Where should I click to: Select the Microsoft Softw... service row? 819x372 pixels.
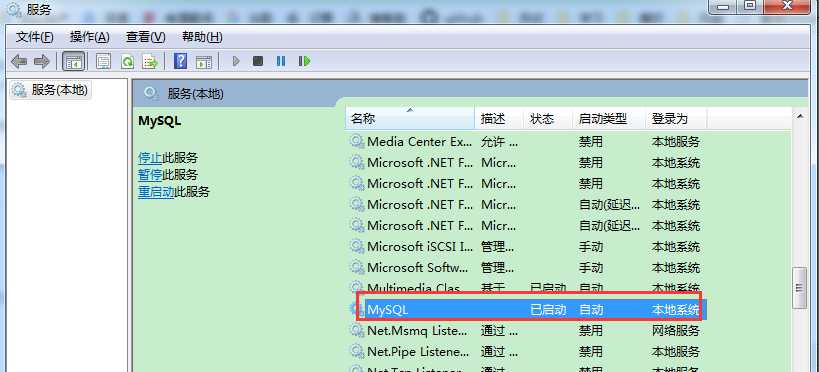coord(525,268)
